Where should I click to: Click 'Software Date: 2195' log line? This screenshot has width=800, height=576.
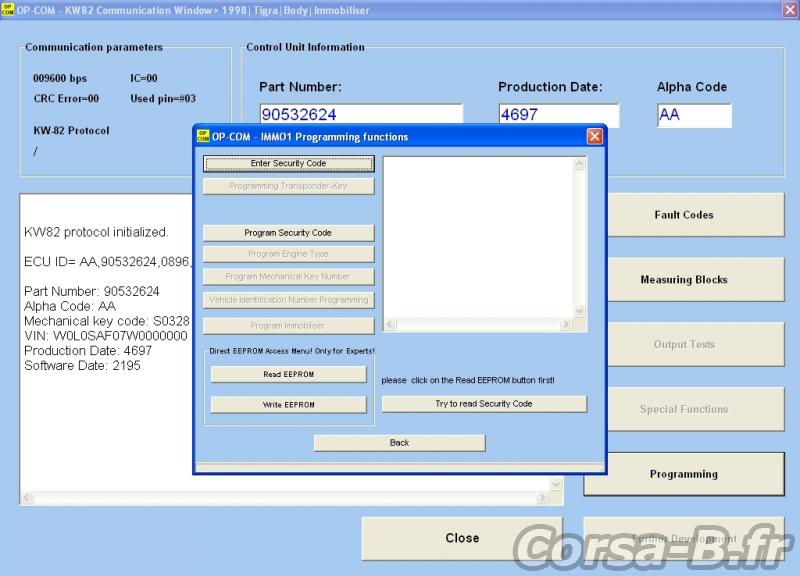click(82, 365)
